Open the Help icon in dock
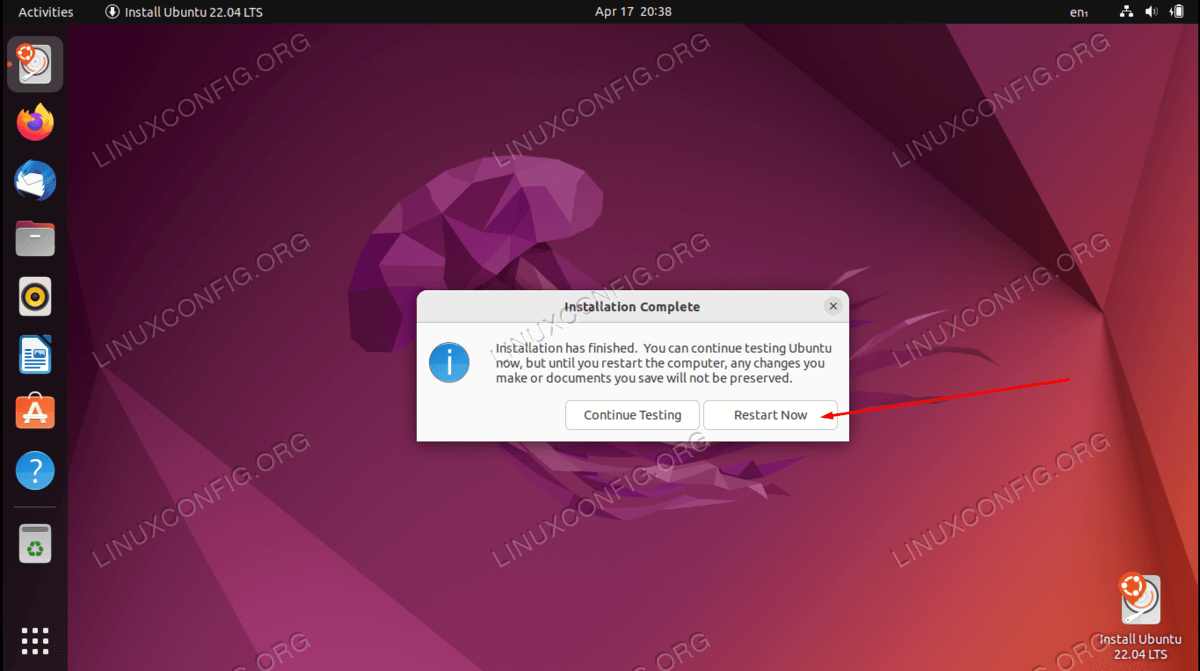The image size is (1200, 671). (x=35, y=470)
